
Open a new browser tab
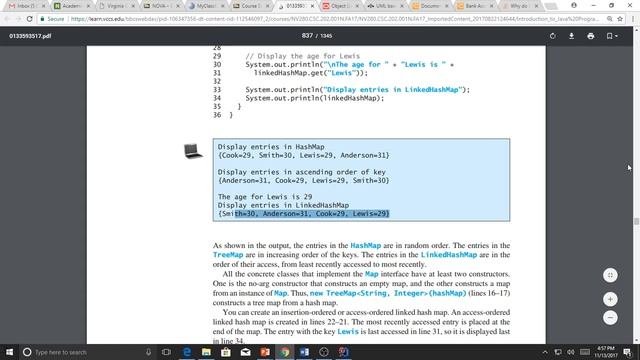pos(551,6)
